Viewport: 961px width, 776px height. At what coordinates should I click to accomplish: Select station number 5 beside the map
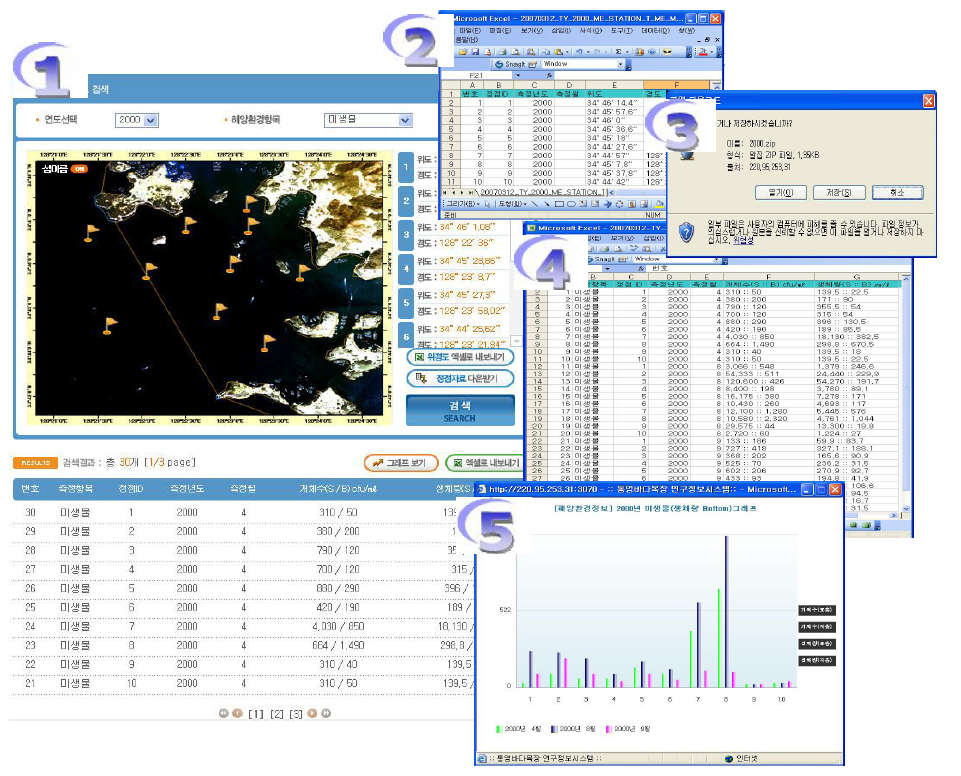(x=406, y=303)
